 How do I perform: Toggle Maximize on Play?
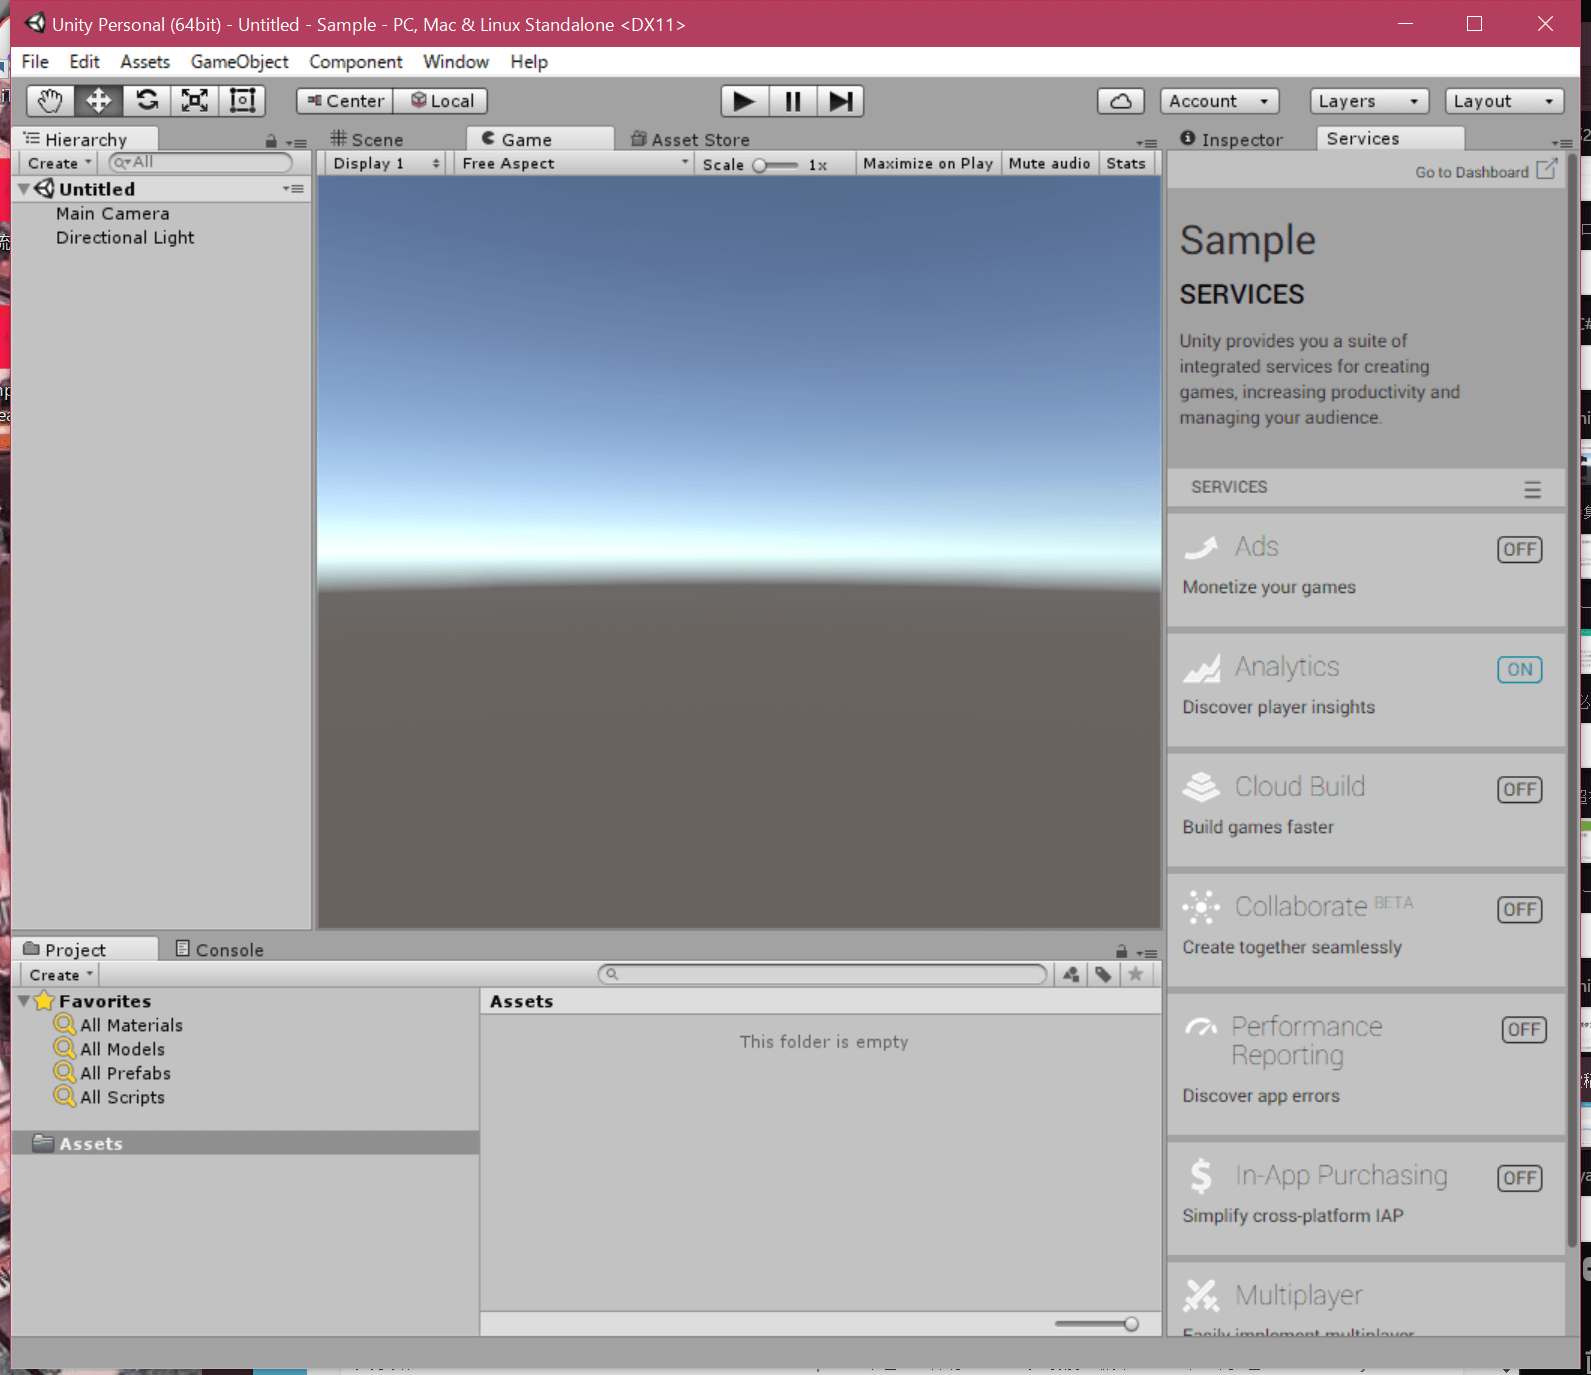928,163
